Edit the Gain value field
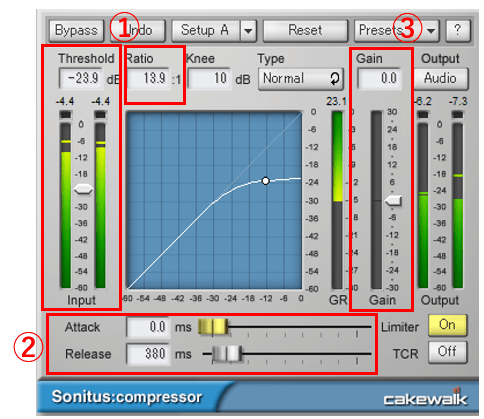Image resolution: width=484 pixels, height=419 pixels. pos(379,79)
